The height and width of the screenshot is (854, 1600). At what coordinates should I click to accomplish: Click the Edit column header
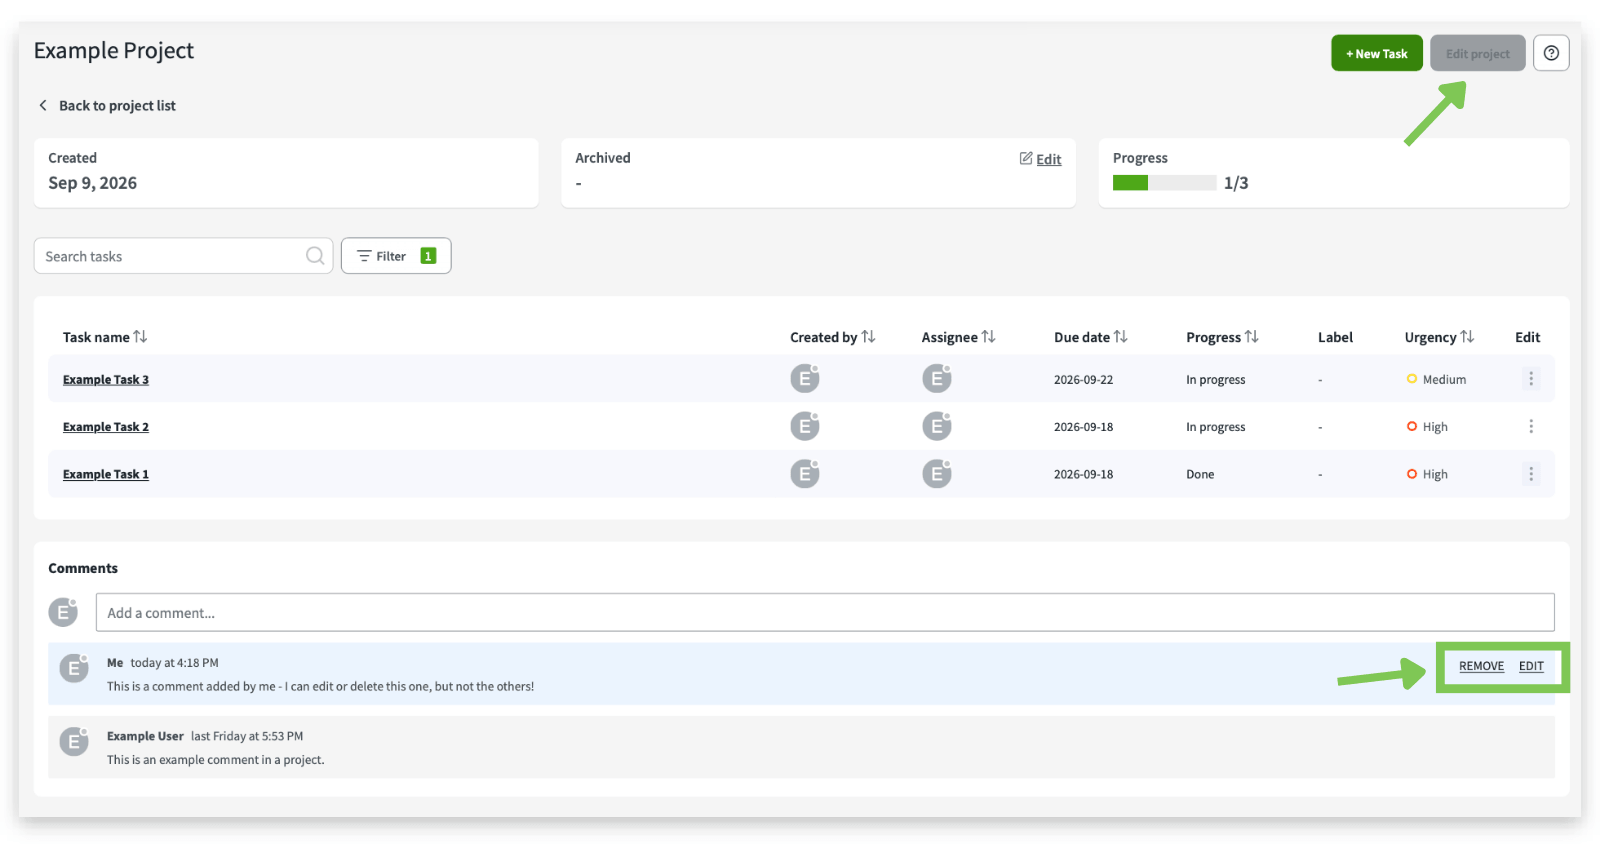point(1527,337)
